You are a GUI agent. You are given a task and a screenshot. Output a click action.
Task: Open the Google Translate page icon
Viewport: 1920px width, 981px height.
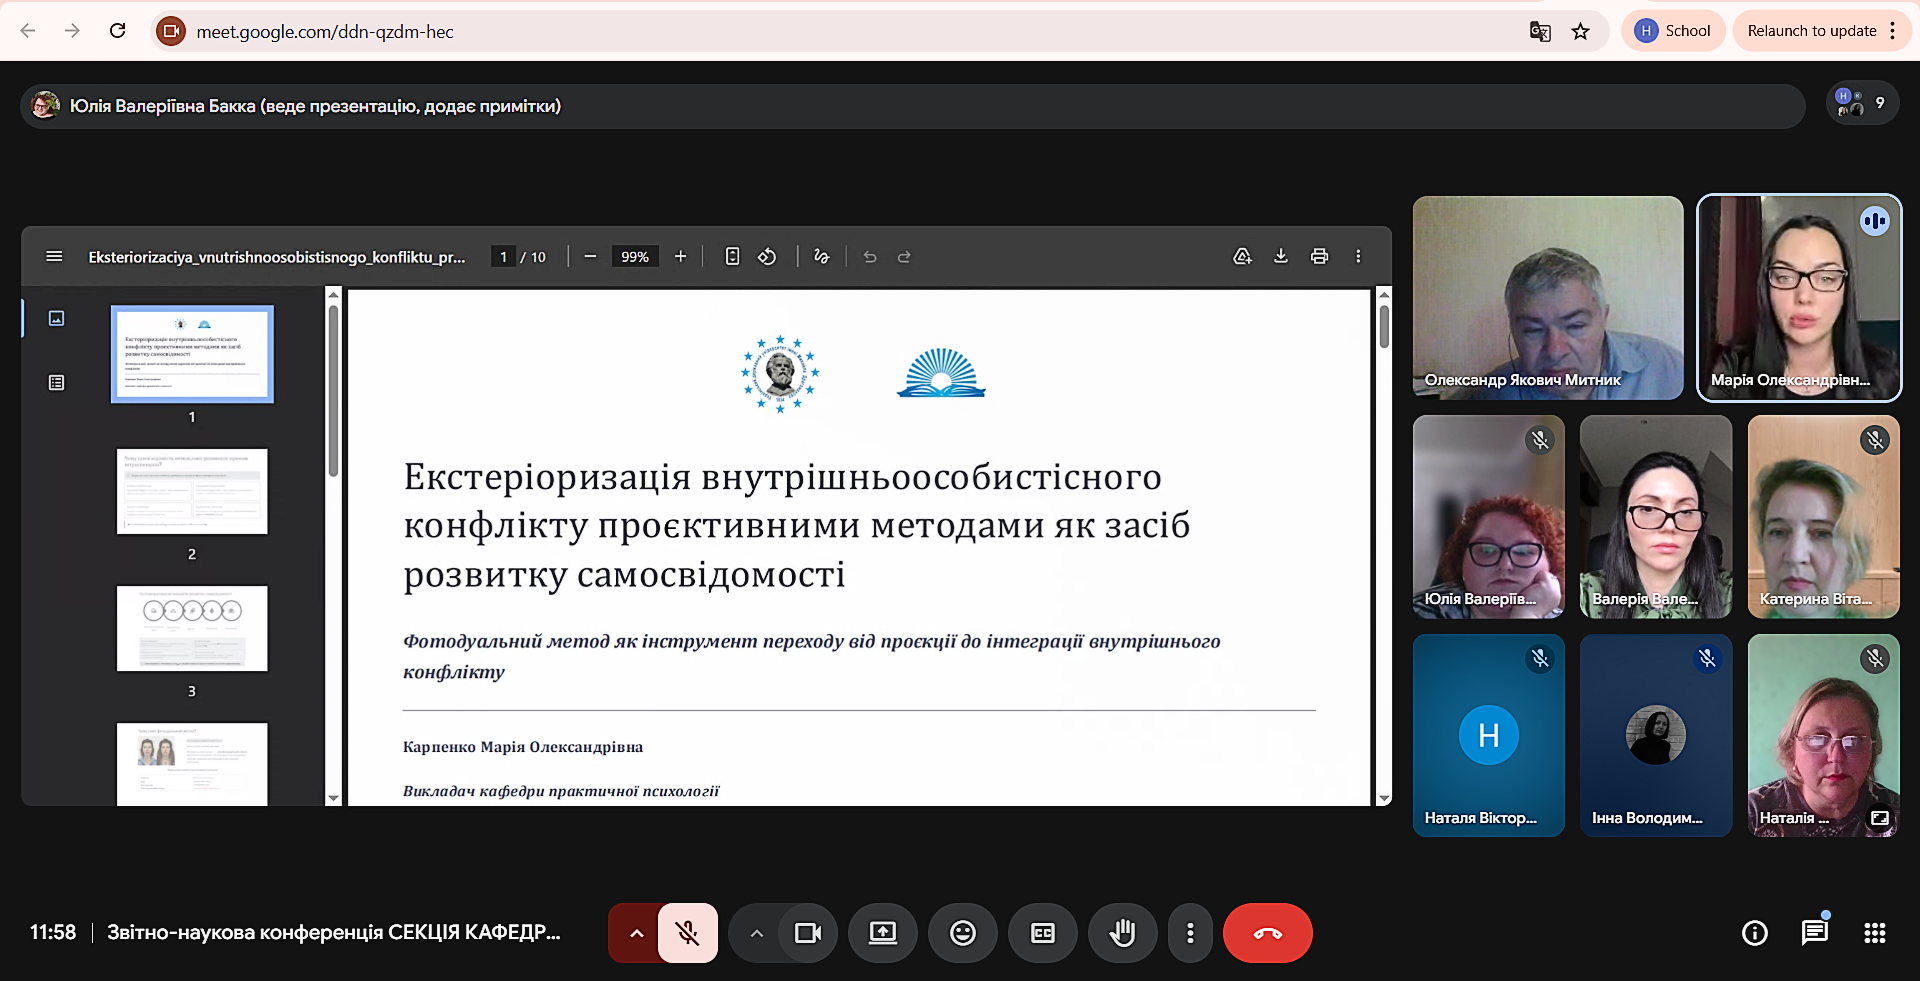pyautogui.click(x=1540, y=31)
